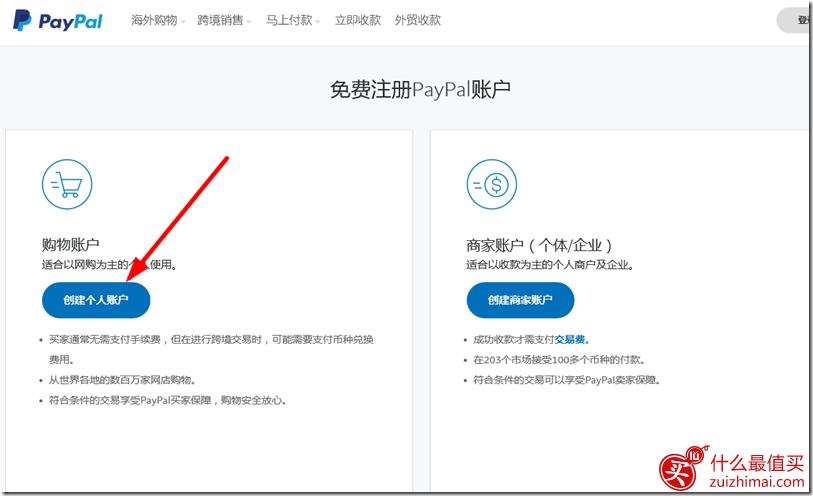Image resolution: width=813 pixels, height=496 pixels.
Task: Click the 购物账户 title
Action: [x=71, y=245]
